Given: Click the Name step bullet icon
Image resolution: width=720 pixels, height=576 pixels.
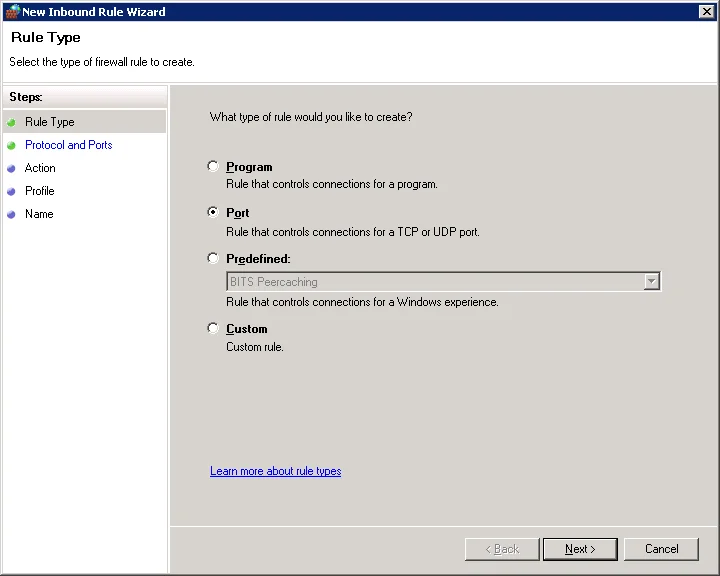Looking at the screenshot, I should tap(12, 215).
